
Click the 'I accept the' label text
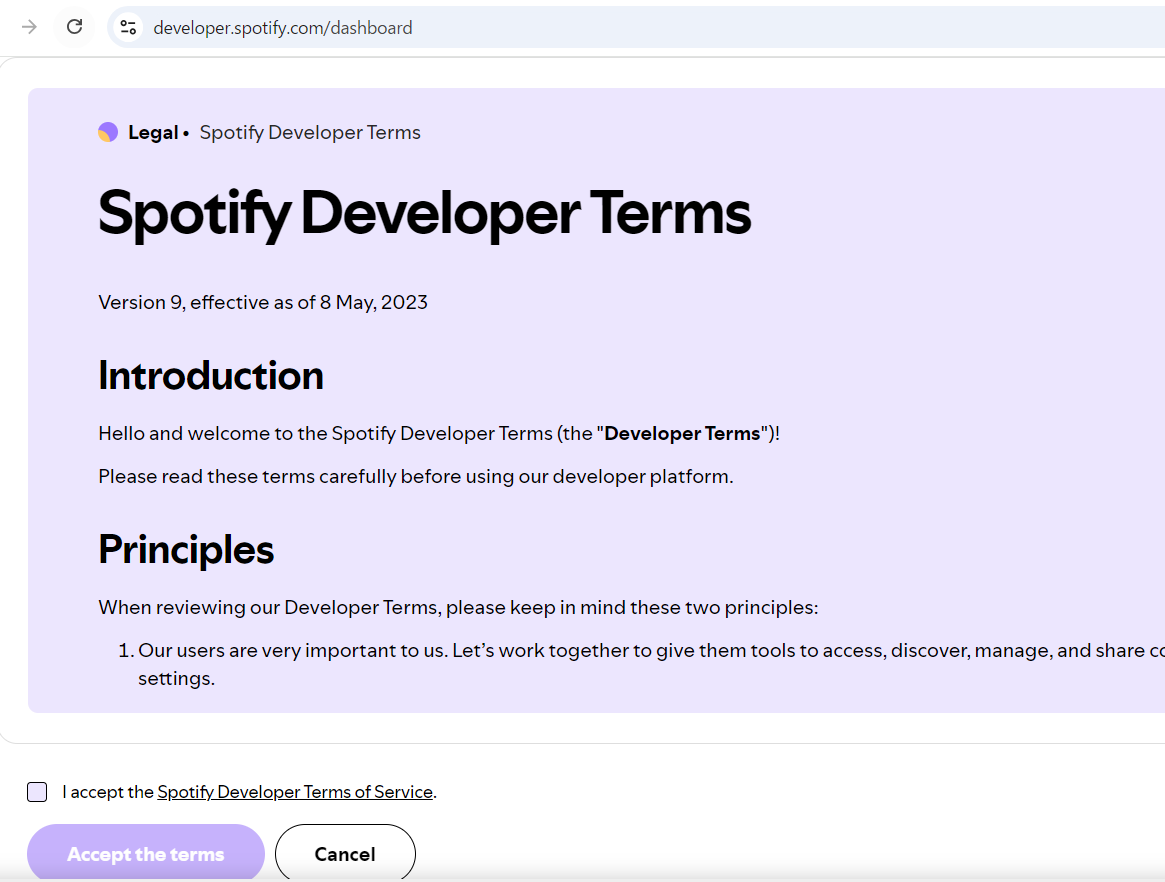(x=108, y=792)
